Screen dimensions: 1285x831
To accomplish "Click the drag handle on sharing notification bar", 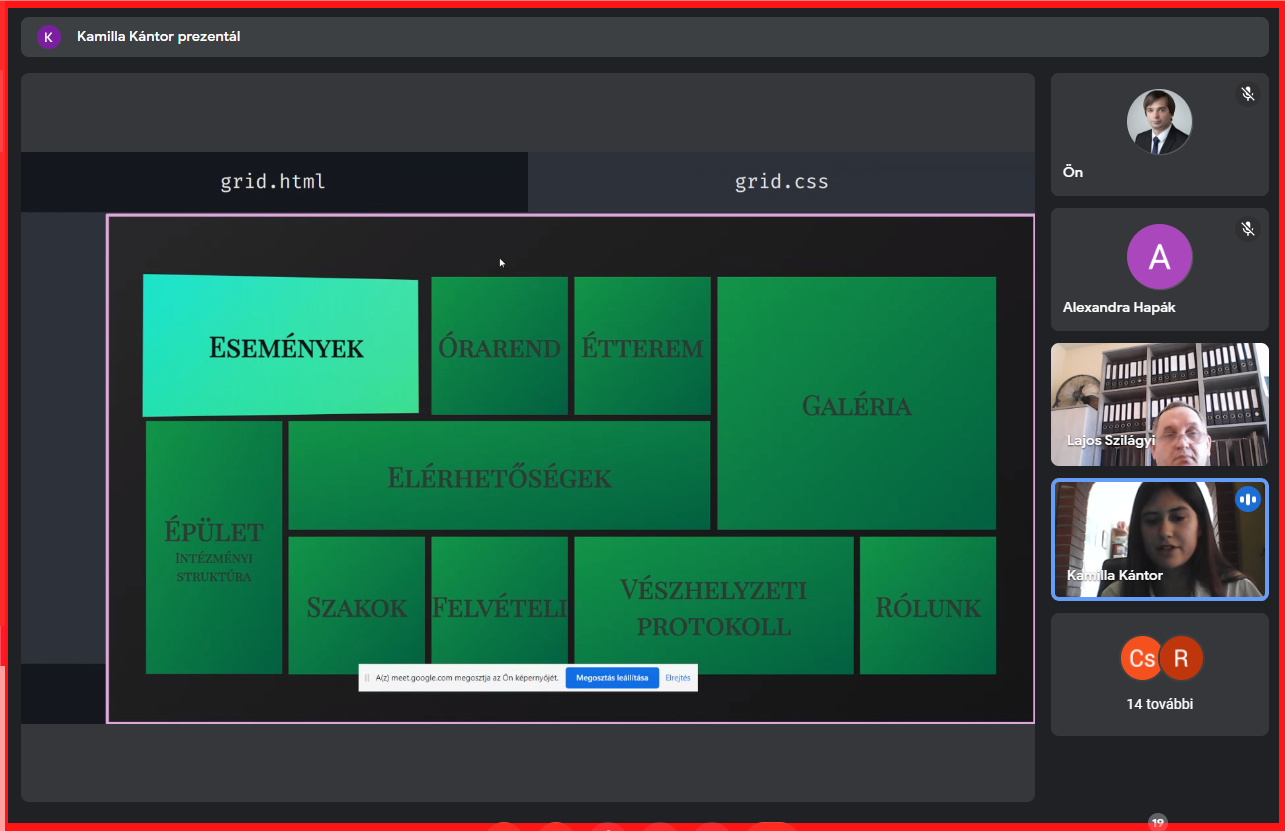I will click(x=367, y=678).
